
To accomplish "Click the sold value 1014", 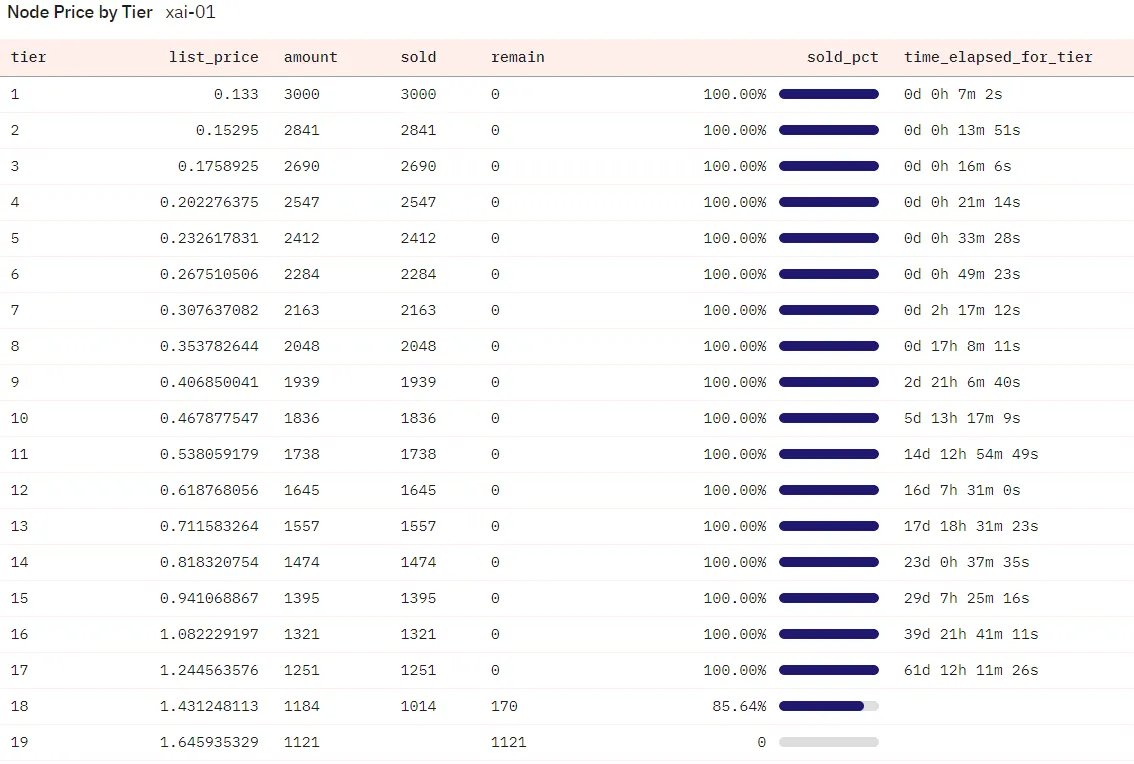I will coord(418,706).
